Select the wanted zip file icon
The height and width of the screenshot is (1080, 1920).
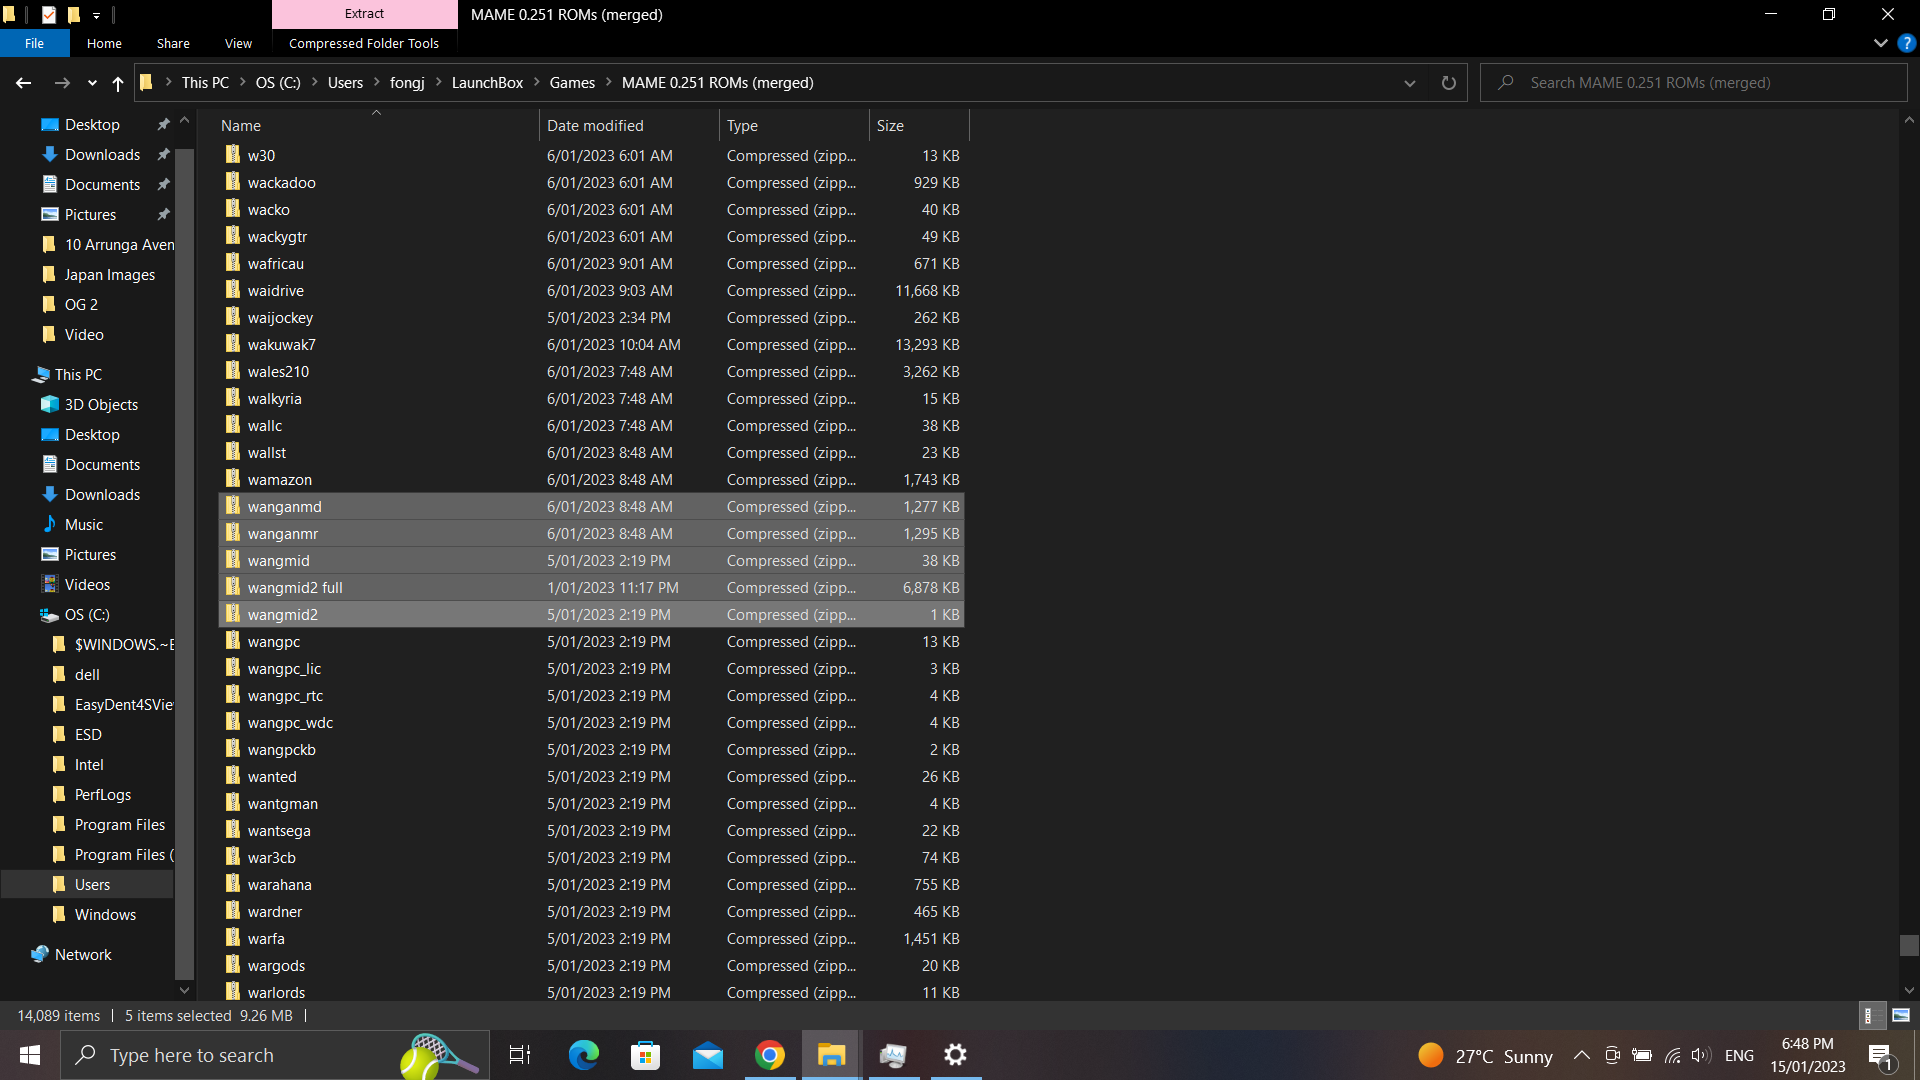tap(233, 776)
